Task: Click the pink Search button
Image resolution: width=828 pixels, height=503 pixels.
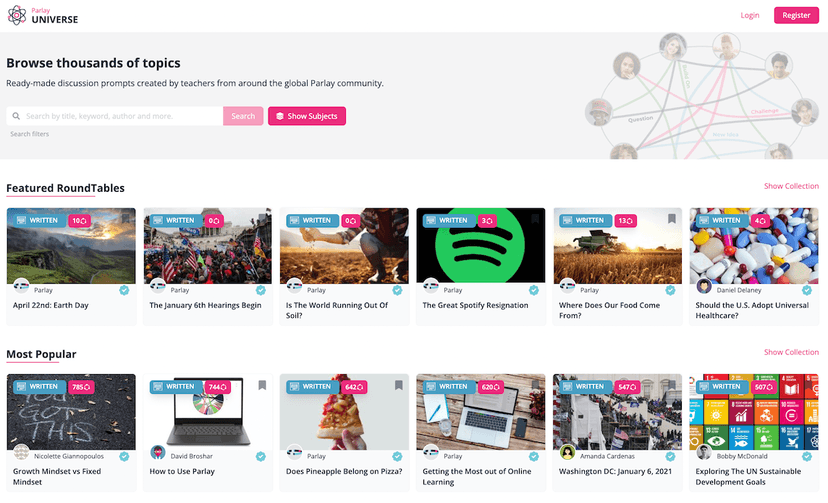Action: tap(243, 116)
